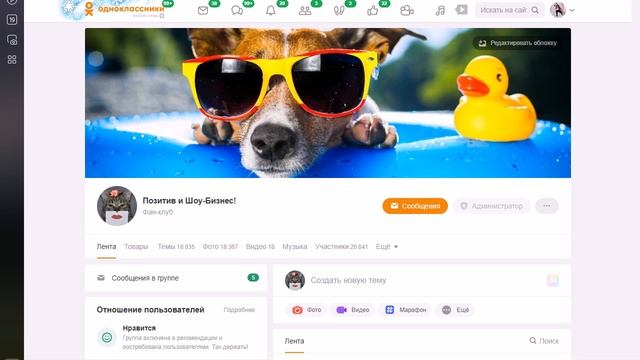Open the hobbies icon in top bar
640x360 pixels.
[x=407, y=11]
